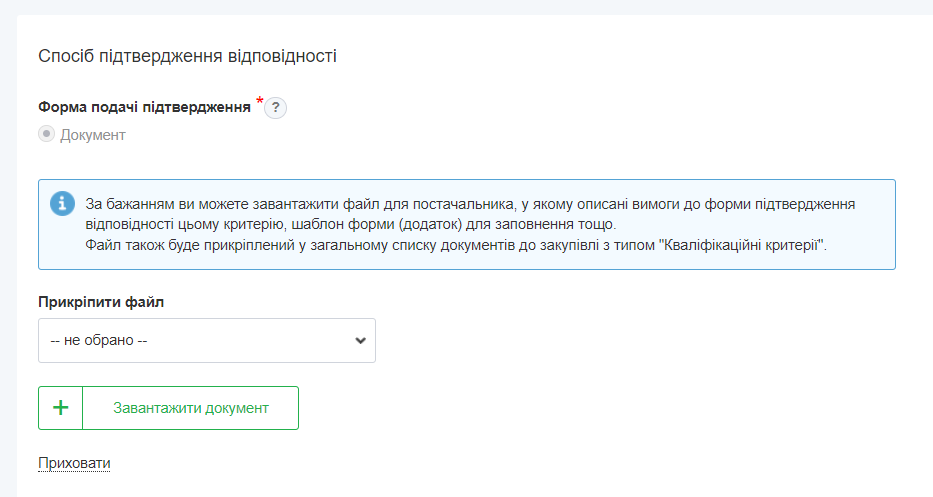Image resolution: width=933 pixels, height=497 pixels.
Task: Click the notice line starting "За бажанням"
Action: click(470, 203)
